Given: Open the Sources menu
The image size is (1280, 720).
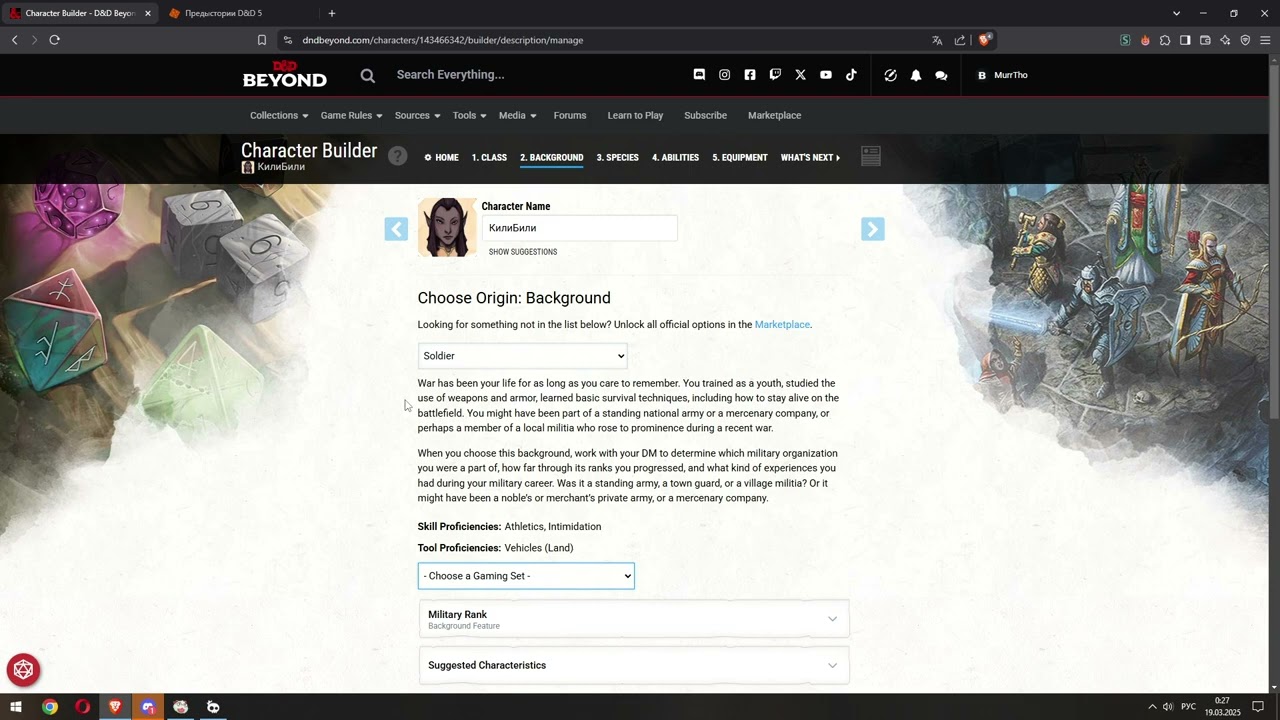Looking at the screenshot, I should [417, 115].
